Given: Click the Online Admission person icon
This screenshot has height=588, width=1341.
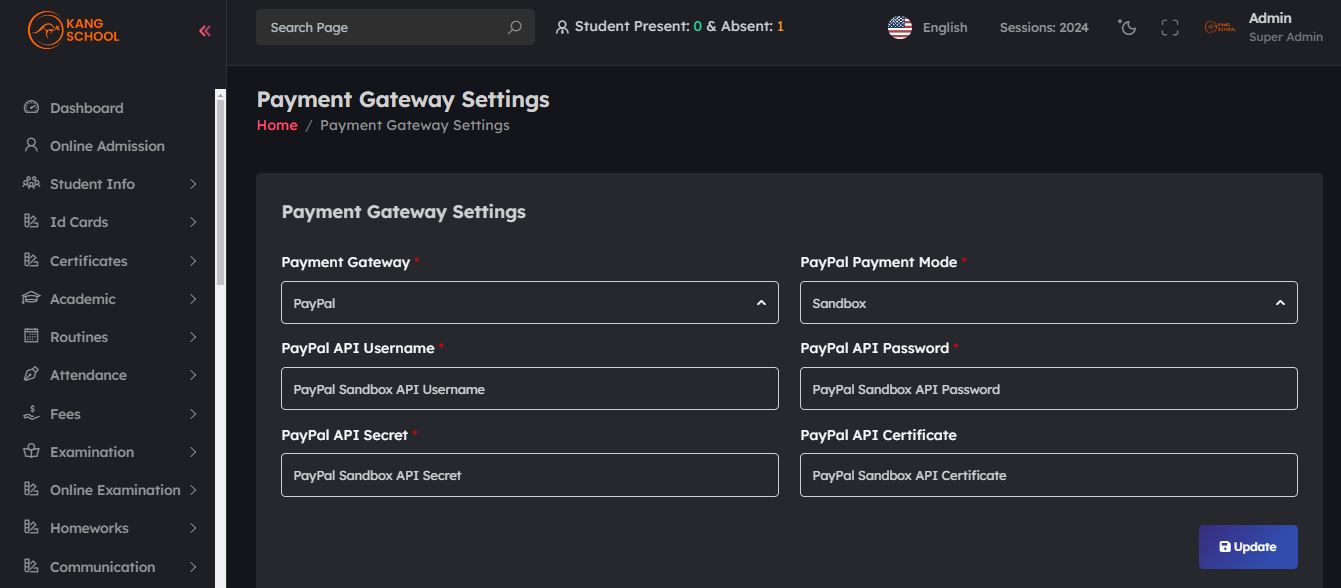Looking at the screenshot, I should (31, 145).
